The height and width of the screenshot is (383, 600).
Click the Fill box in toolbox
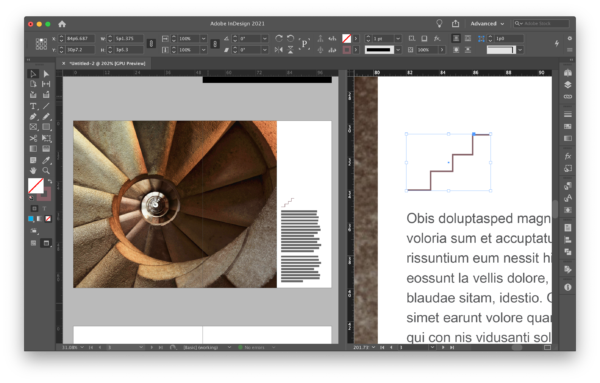coord(36,186)
